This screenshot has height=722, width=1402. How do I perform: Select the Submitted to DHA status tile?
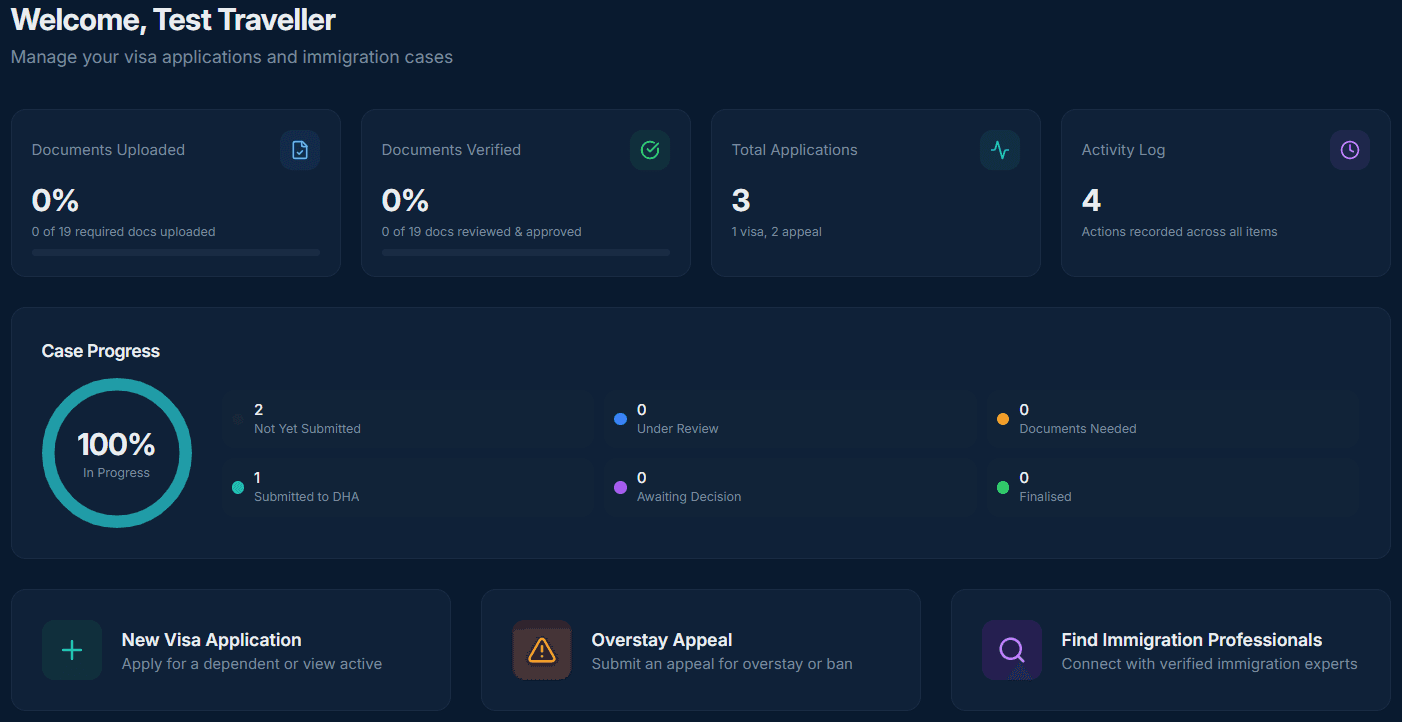[408, 487]
